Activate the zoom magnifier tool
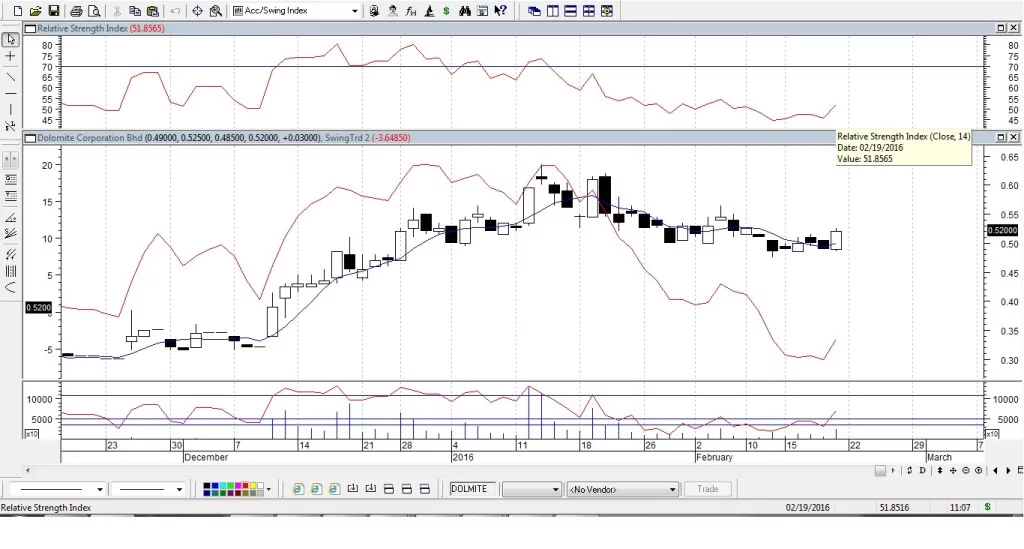Screen dimensions: 1024x549 (216, 11)
